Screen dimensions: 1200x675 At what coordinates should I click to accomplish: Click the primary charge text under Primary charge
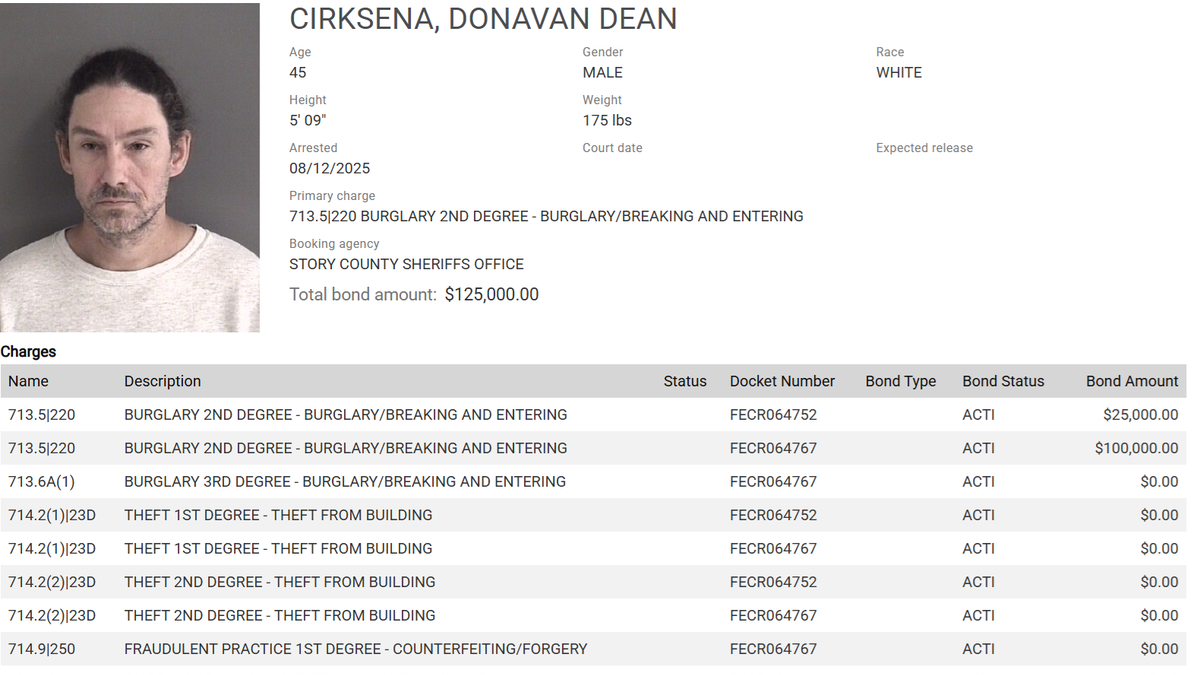pyautogui.click(x=546, y=217)
